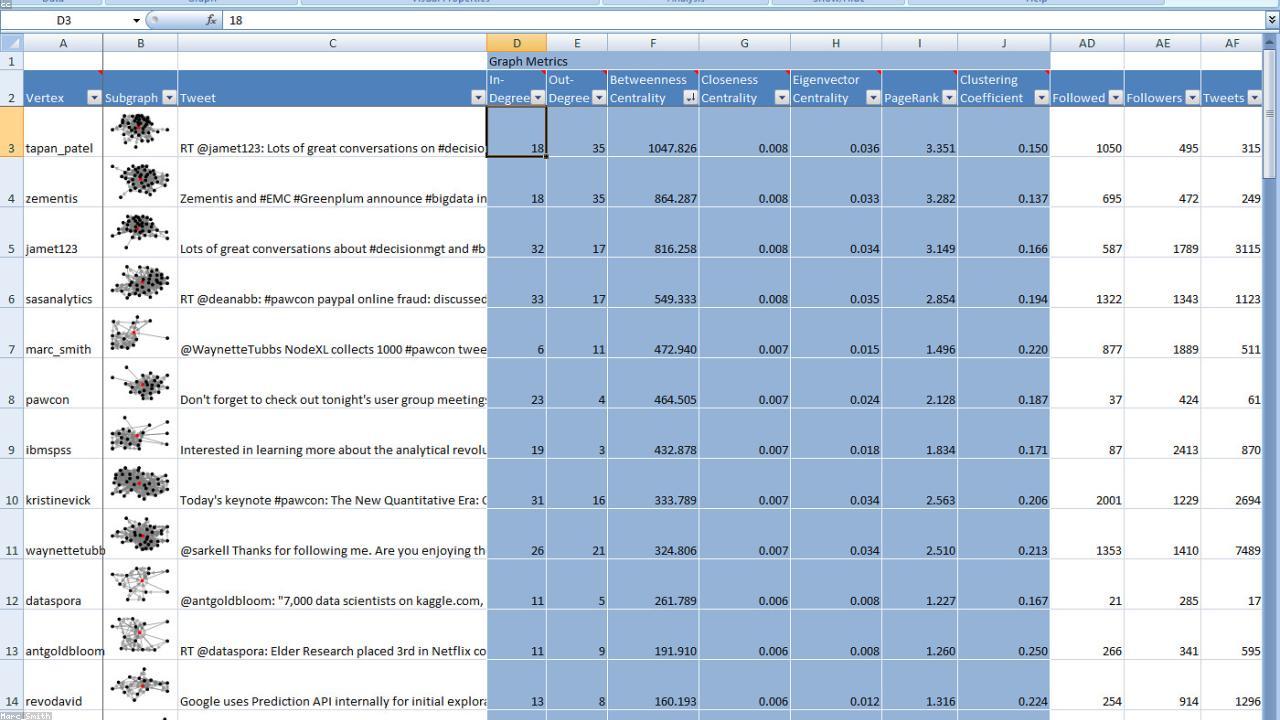Click the Tweets value 7489
This screenshot has width=1280, height=720.
tap(1231, 534)
